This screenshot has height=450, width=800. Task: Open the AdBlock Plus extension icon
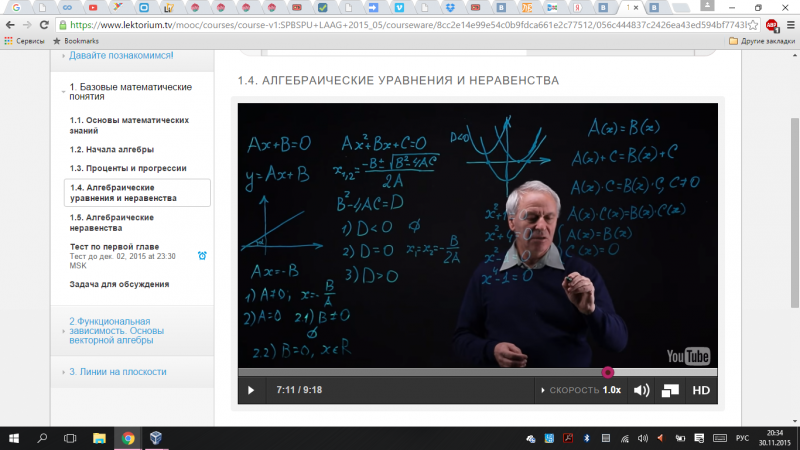tap(771, 25)
